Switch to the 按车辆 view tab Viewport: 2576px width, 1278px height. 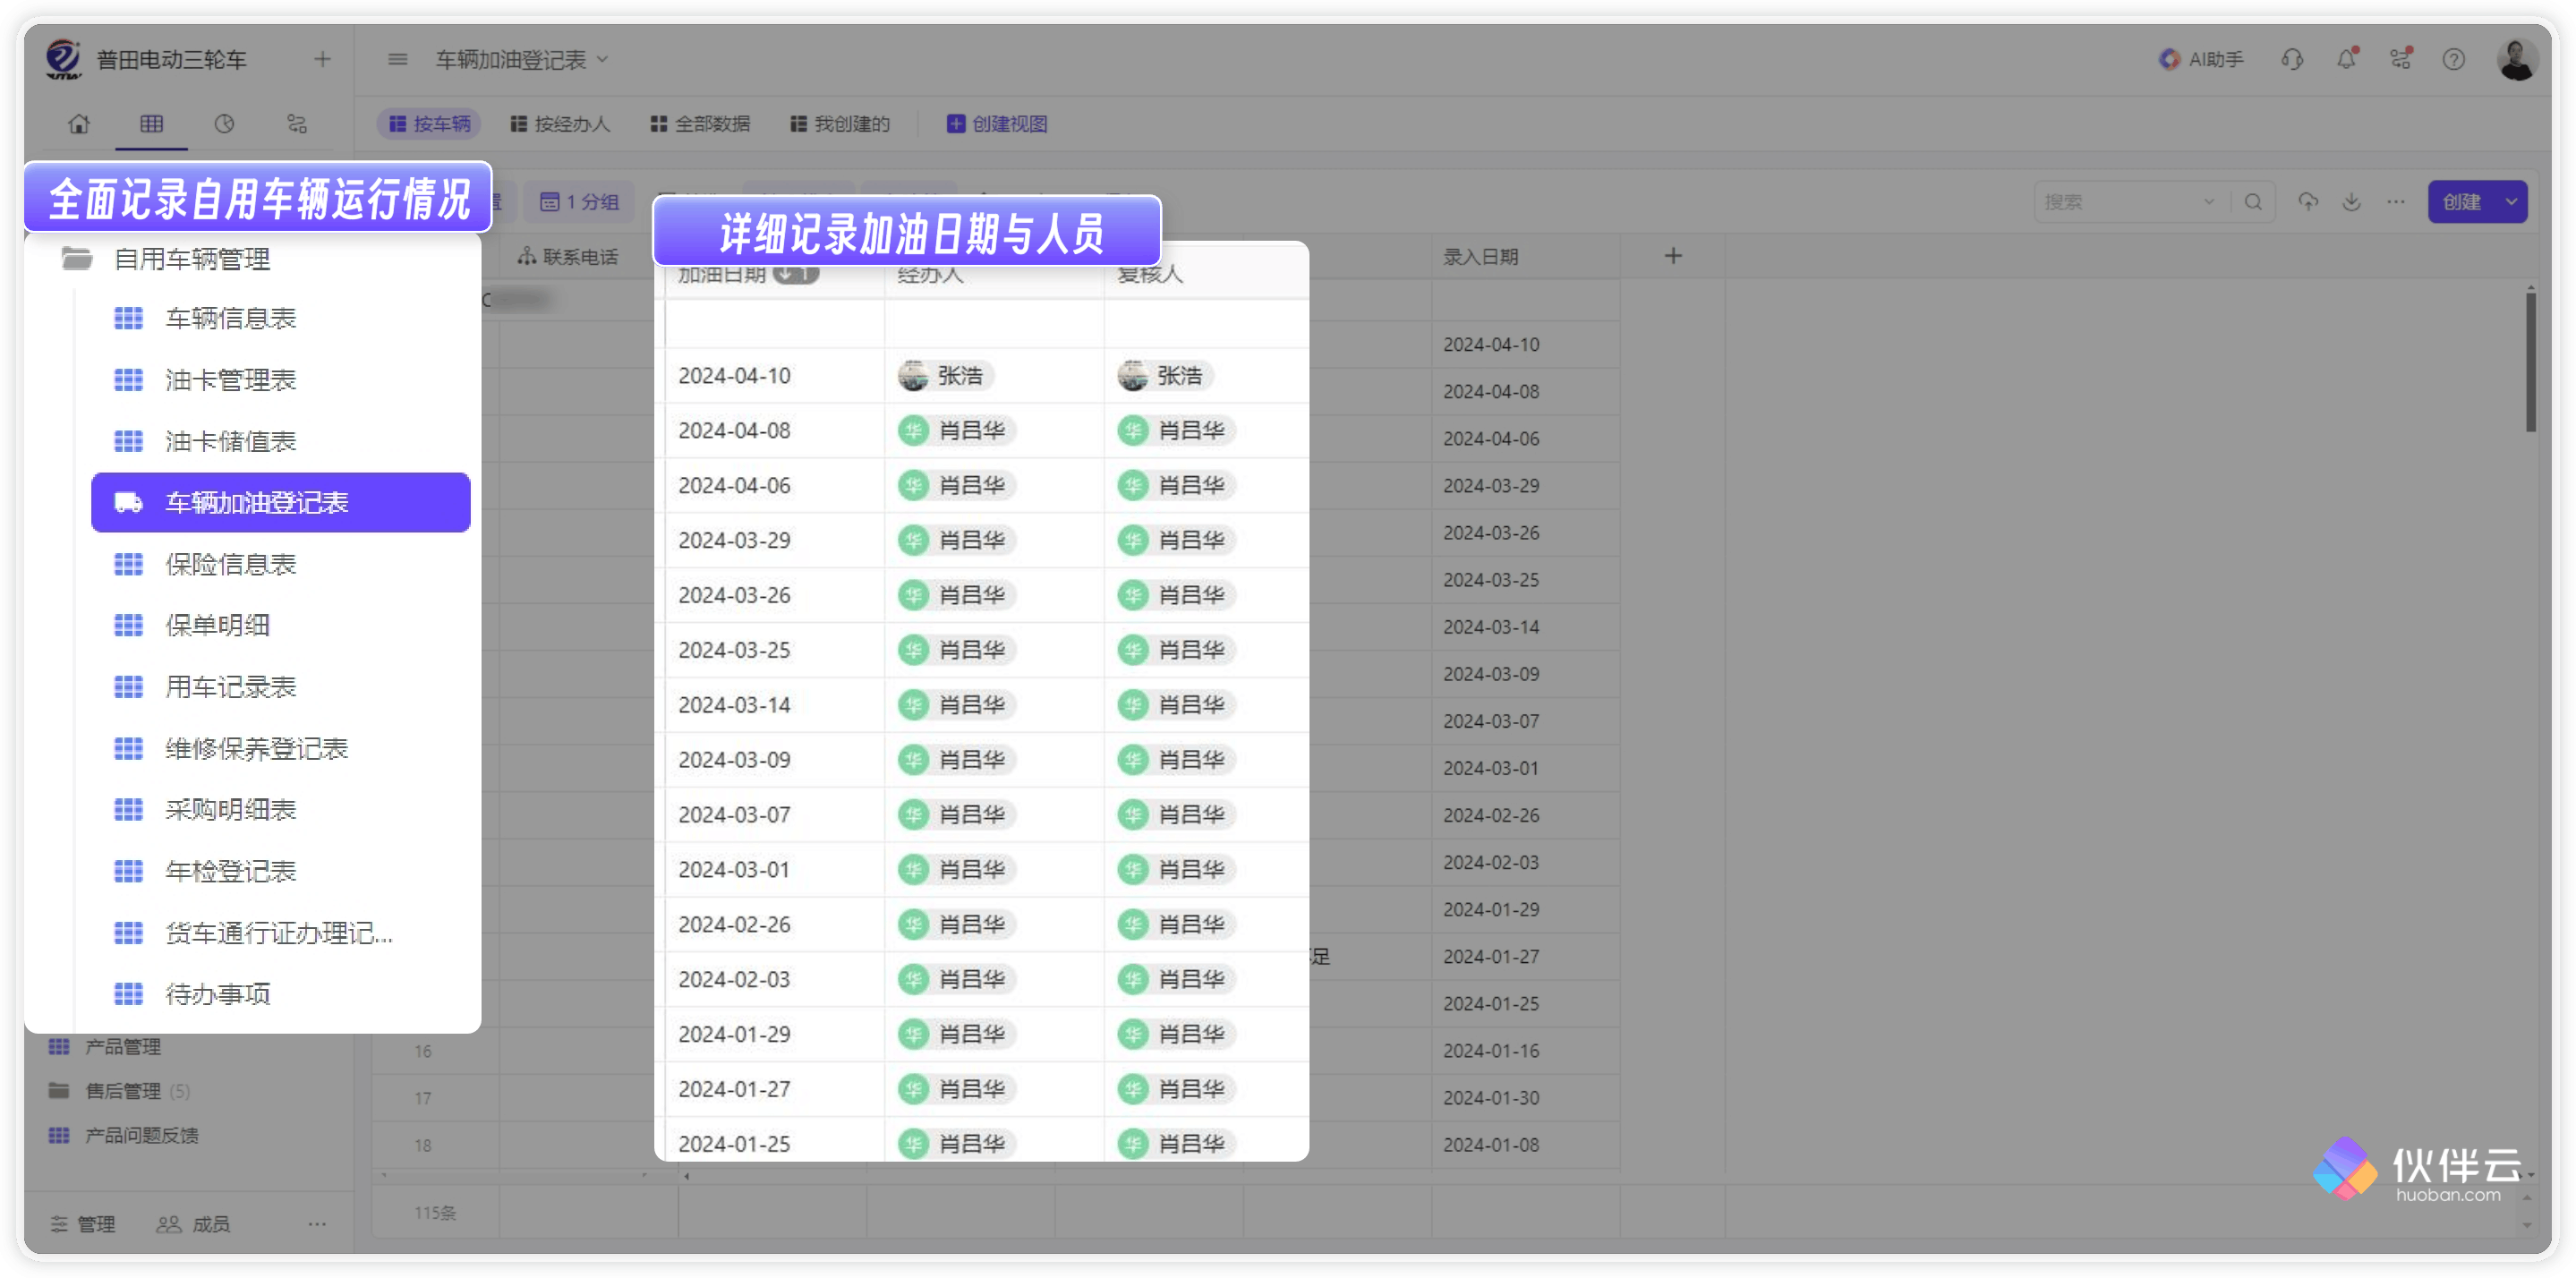tap(429, 124)
